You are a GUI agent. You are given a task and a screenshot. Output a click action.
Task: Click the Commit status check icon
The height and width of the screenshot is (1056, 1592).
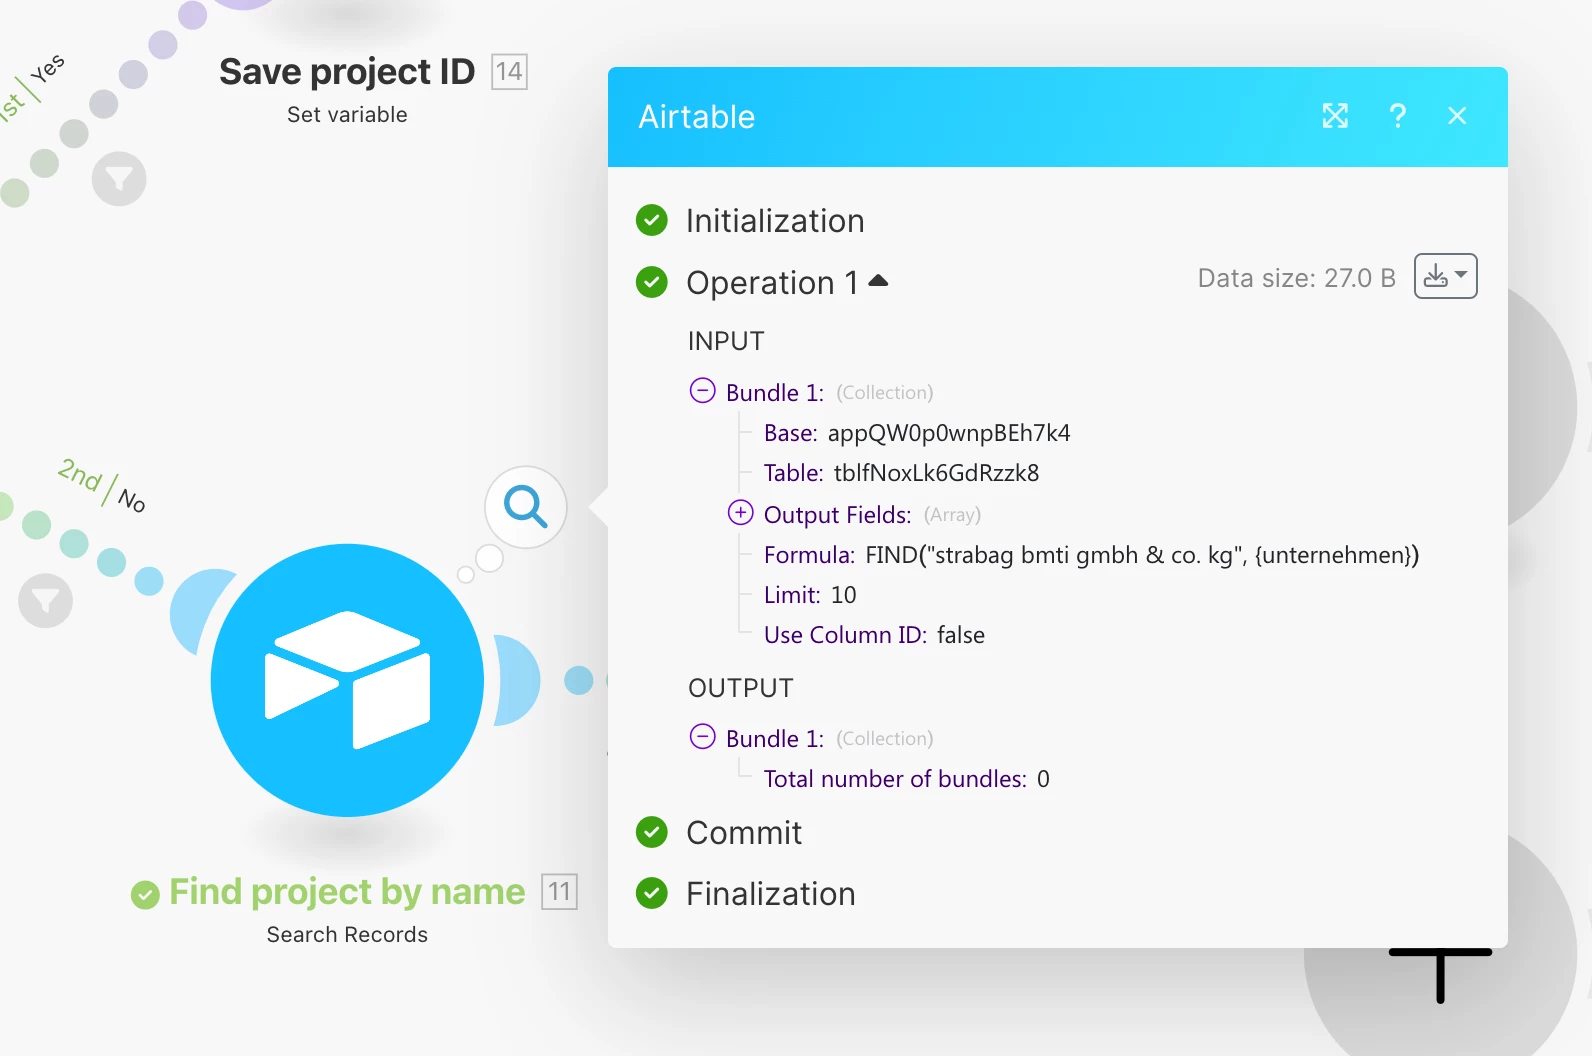[x=652, y=832]
